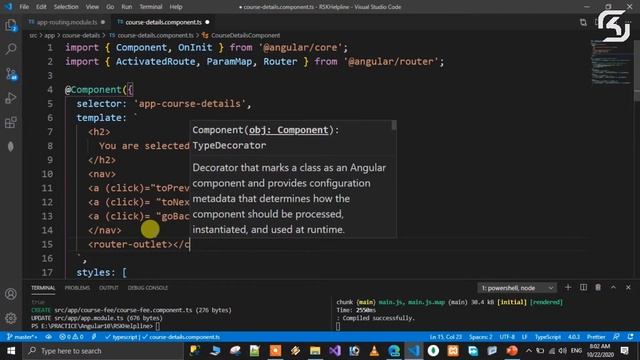Select course-details.component.ts editor tab
Image resolution: width=640 pixels, height=360 pixels.
(x=163, y=22)
